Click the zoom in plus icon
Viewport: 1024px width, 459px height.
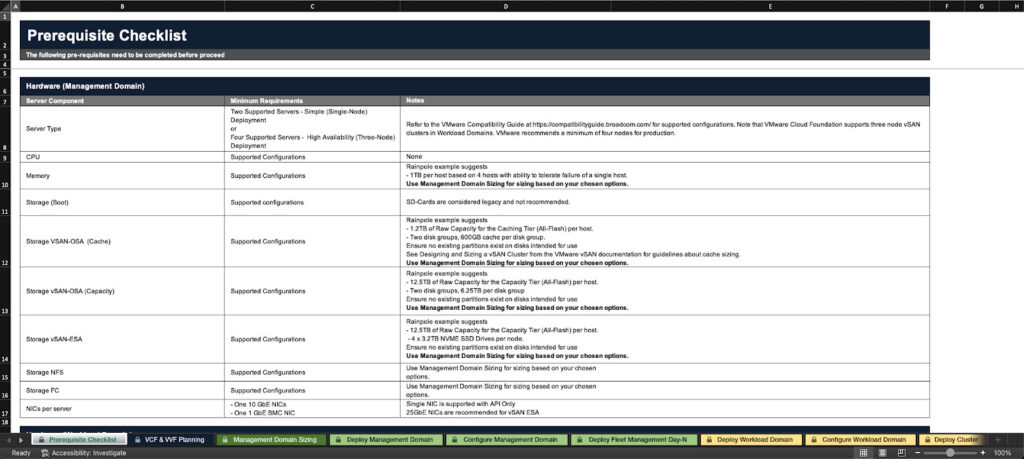pos(983,452)
